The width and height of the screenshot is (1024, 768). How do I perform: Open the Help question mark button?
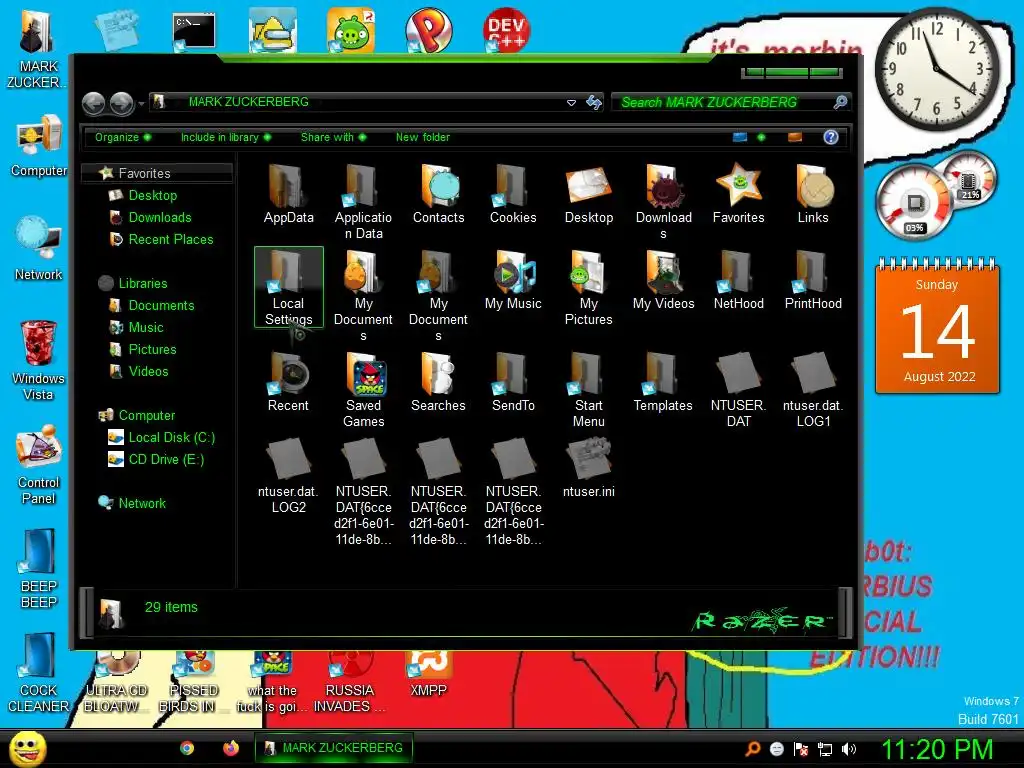pyautogui.click(x=831, y=137)
